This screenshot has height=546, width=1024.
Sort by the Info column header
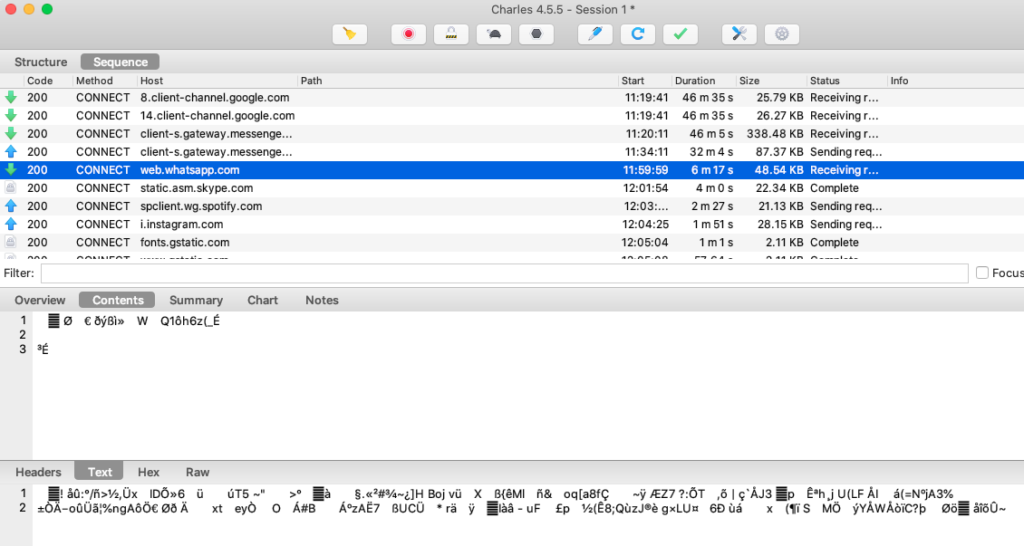pos(899,81)
